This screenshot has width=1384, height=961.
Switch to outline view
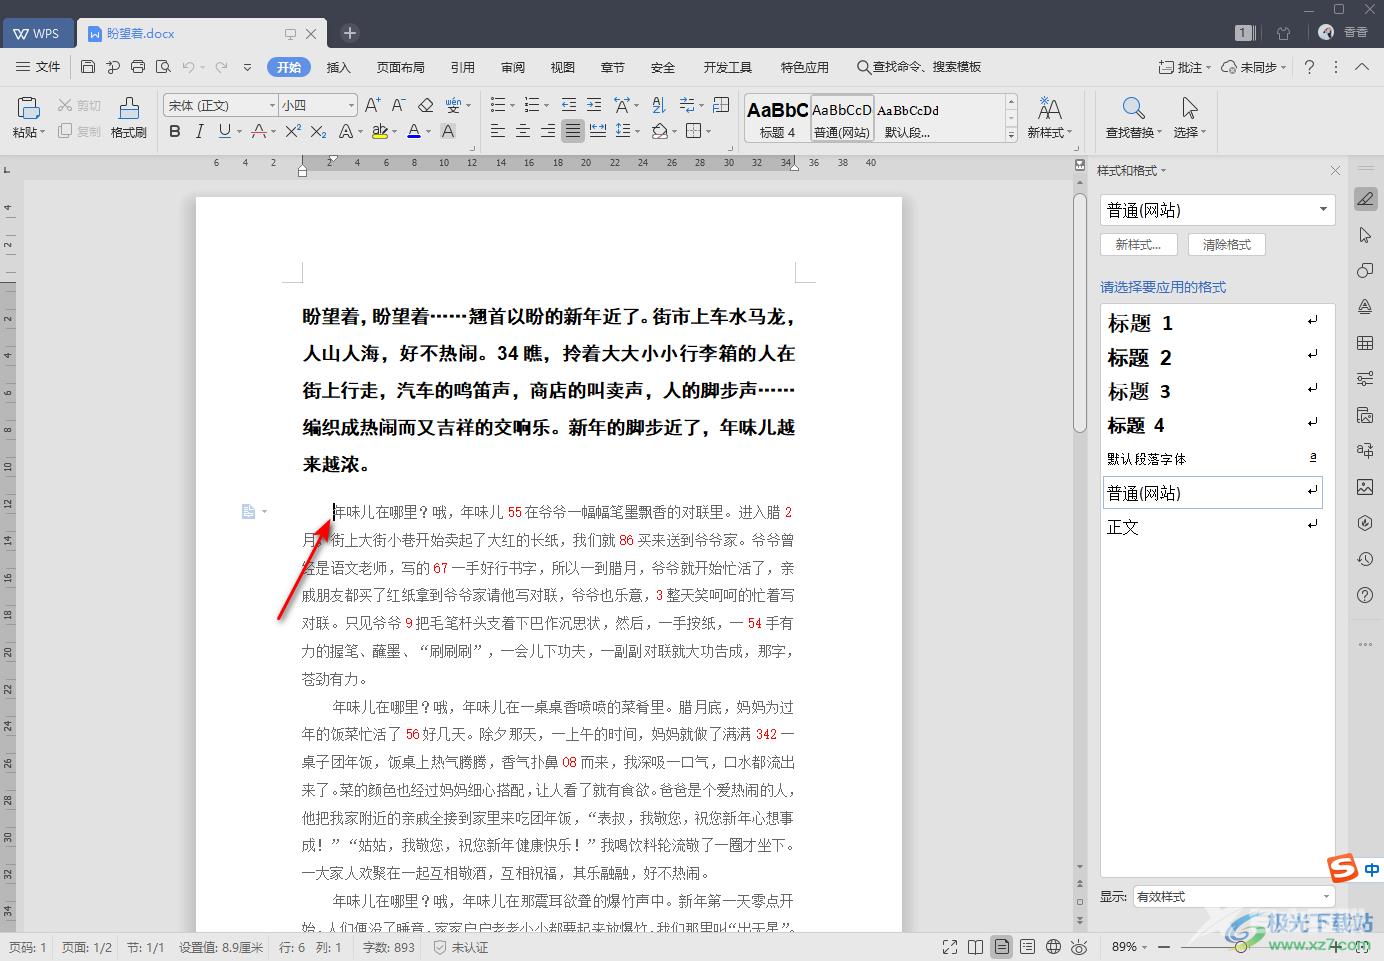[1027, 946]
